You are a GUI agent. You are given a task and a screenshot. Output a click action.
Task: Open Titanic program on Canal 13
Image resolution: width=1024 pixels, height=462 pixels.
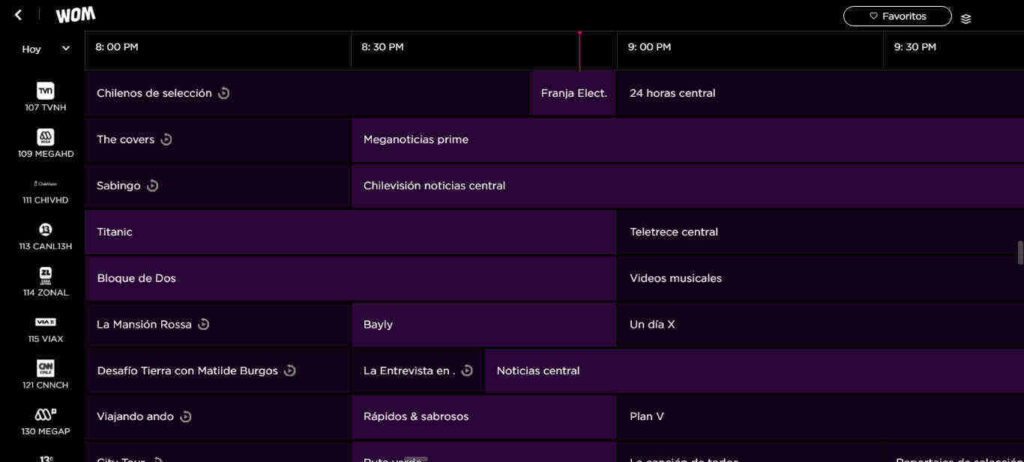click(x=115, y=232)
